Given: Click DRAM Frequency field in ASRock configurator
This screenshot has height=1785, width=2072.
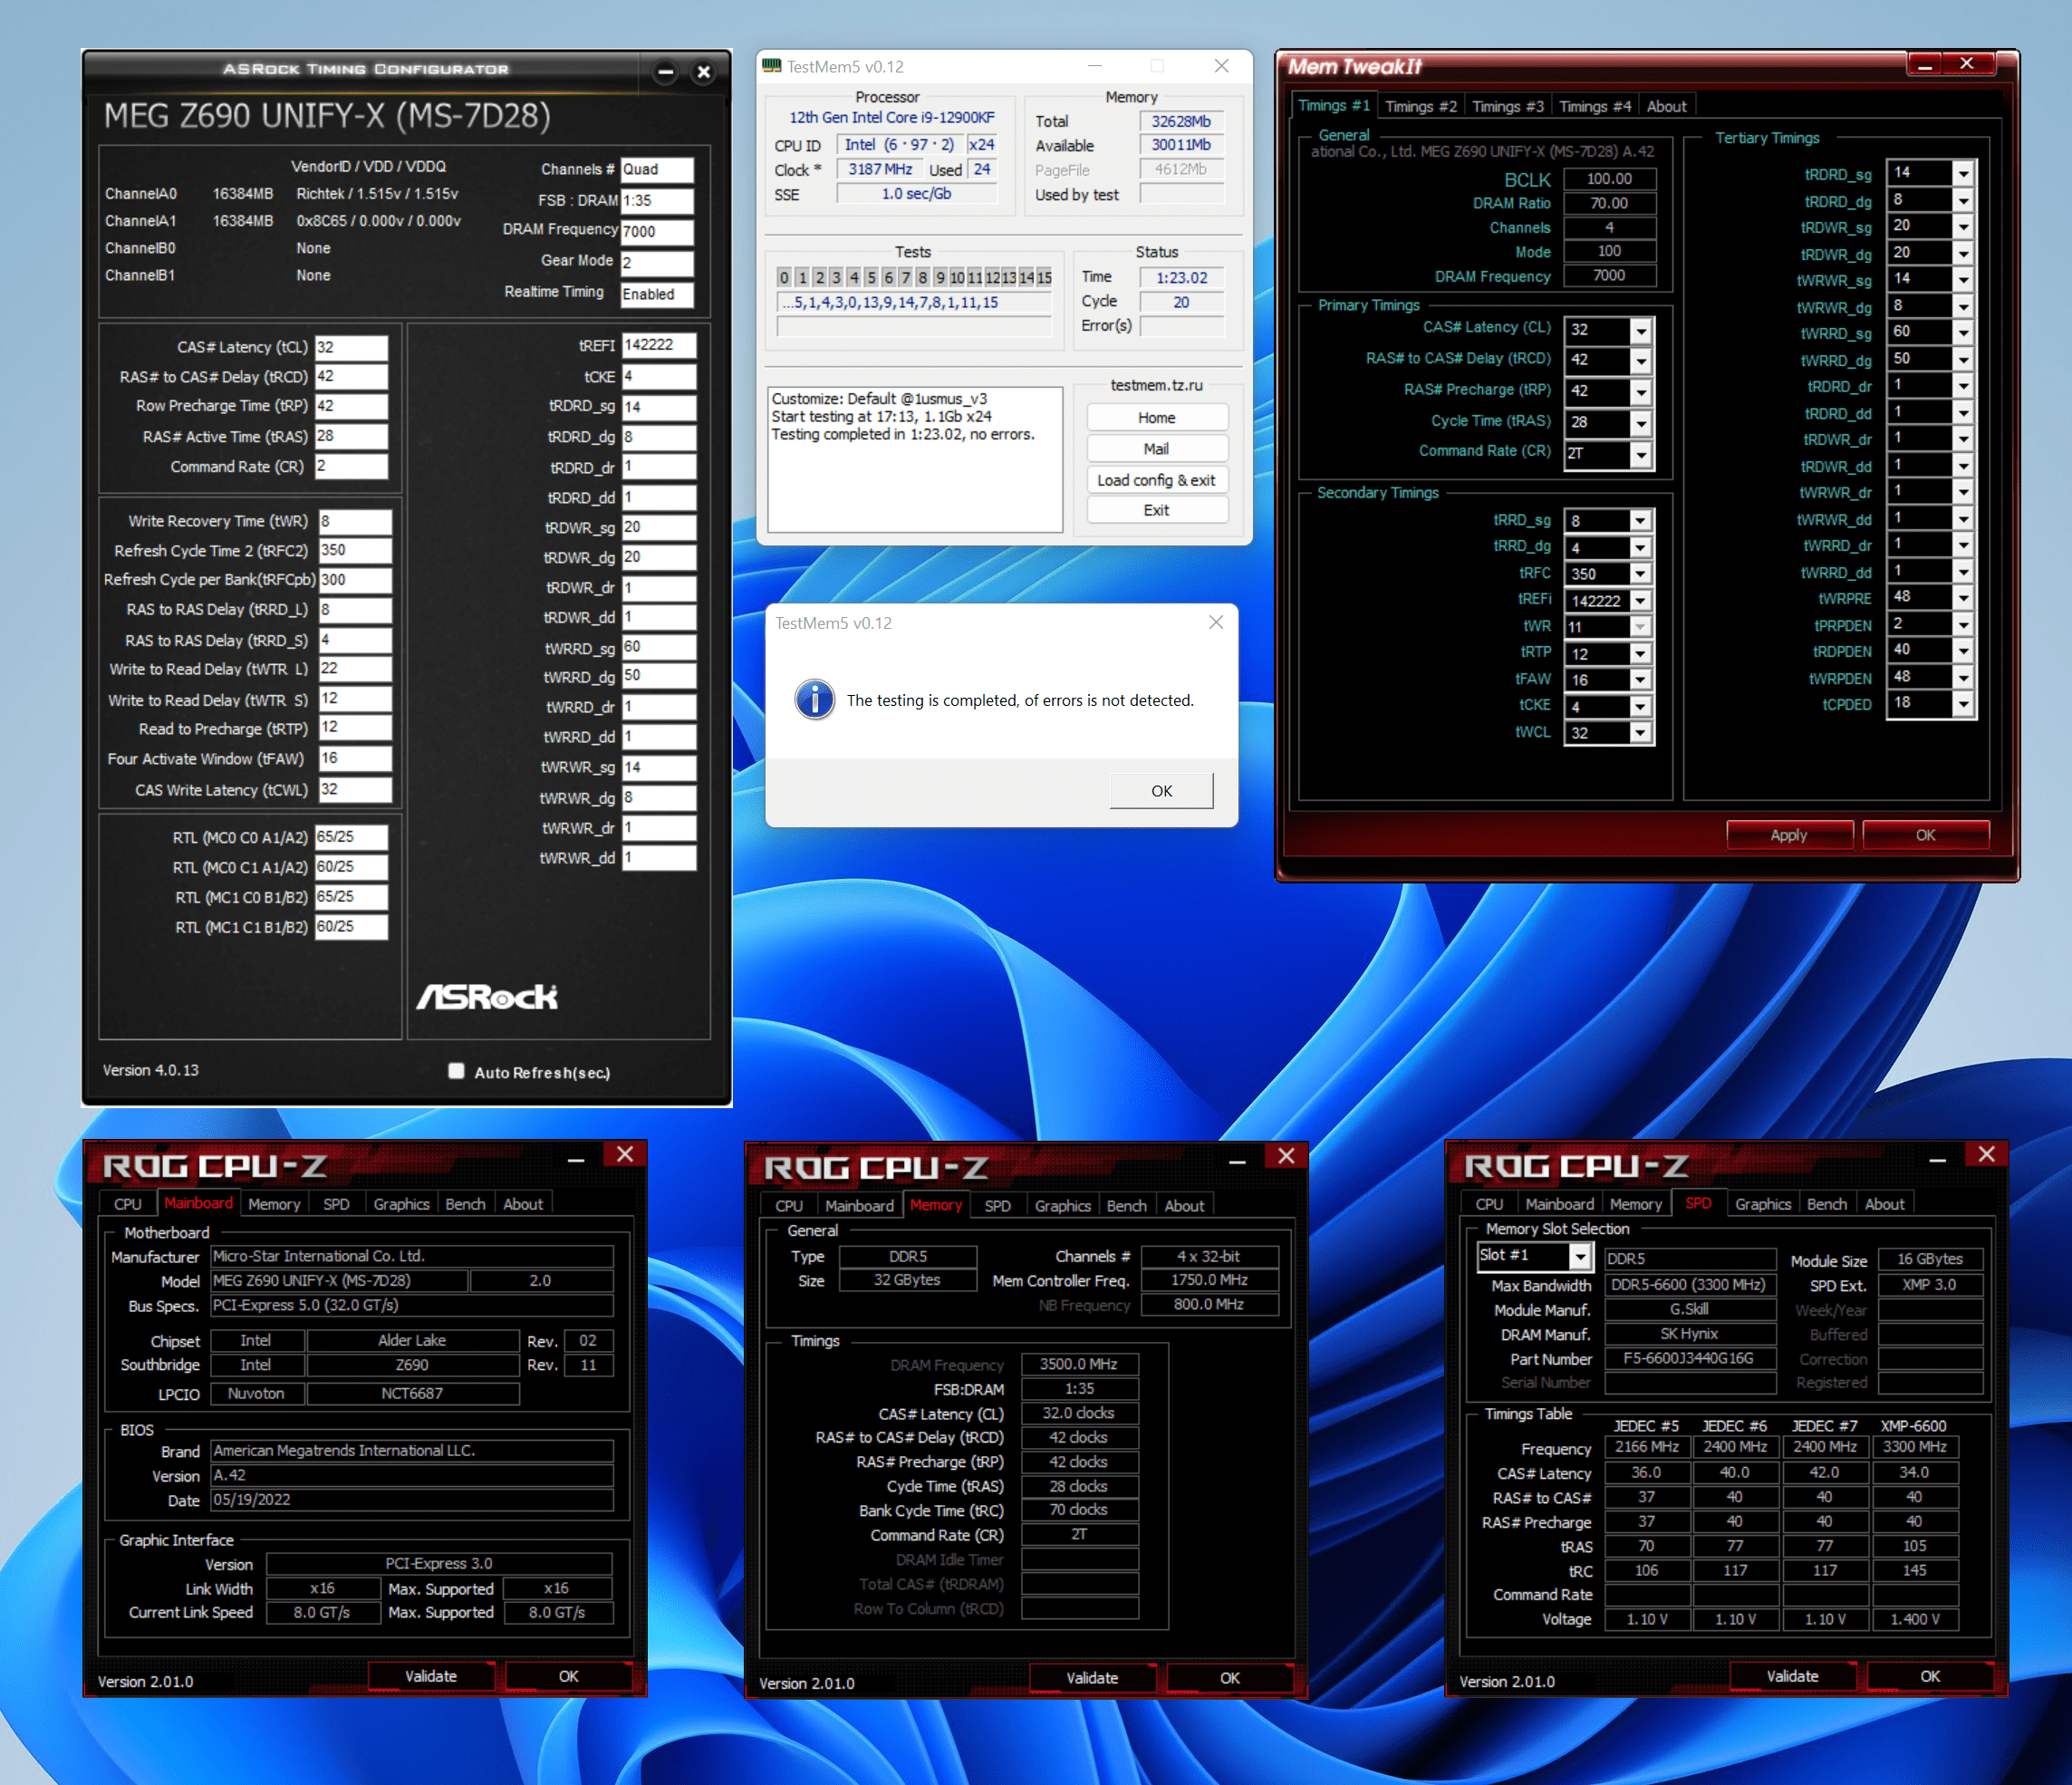Looking at the screenshot, I should click(657, 231).
